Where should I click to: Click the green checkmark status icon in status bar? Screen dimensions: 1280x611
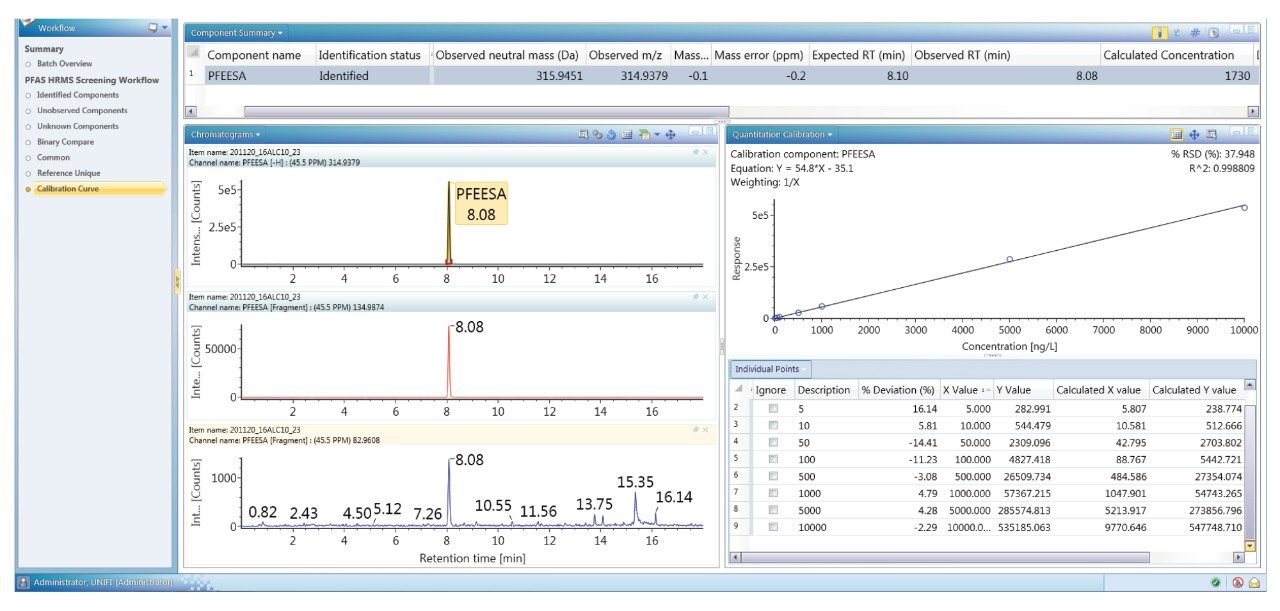[x=1215, y=583]
